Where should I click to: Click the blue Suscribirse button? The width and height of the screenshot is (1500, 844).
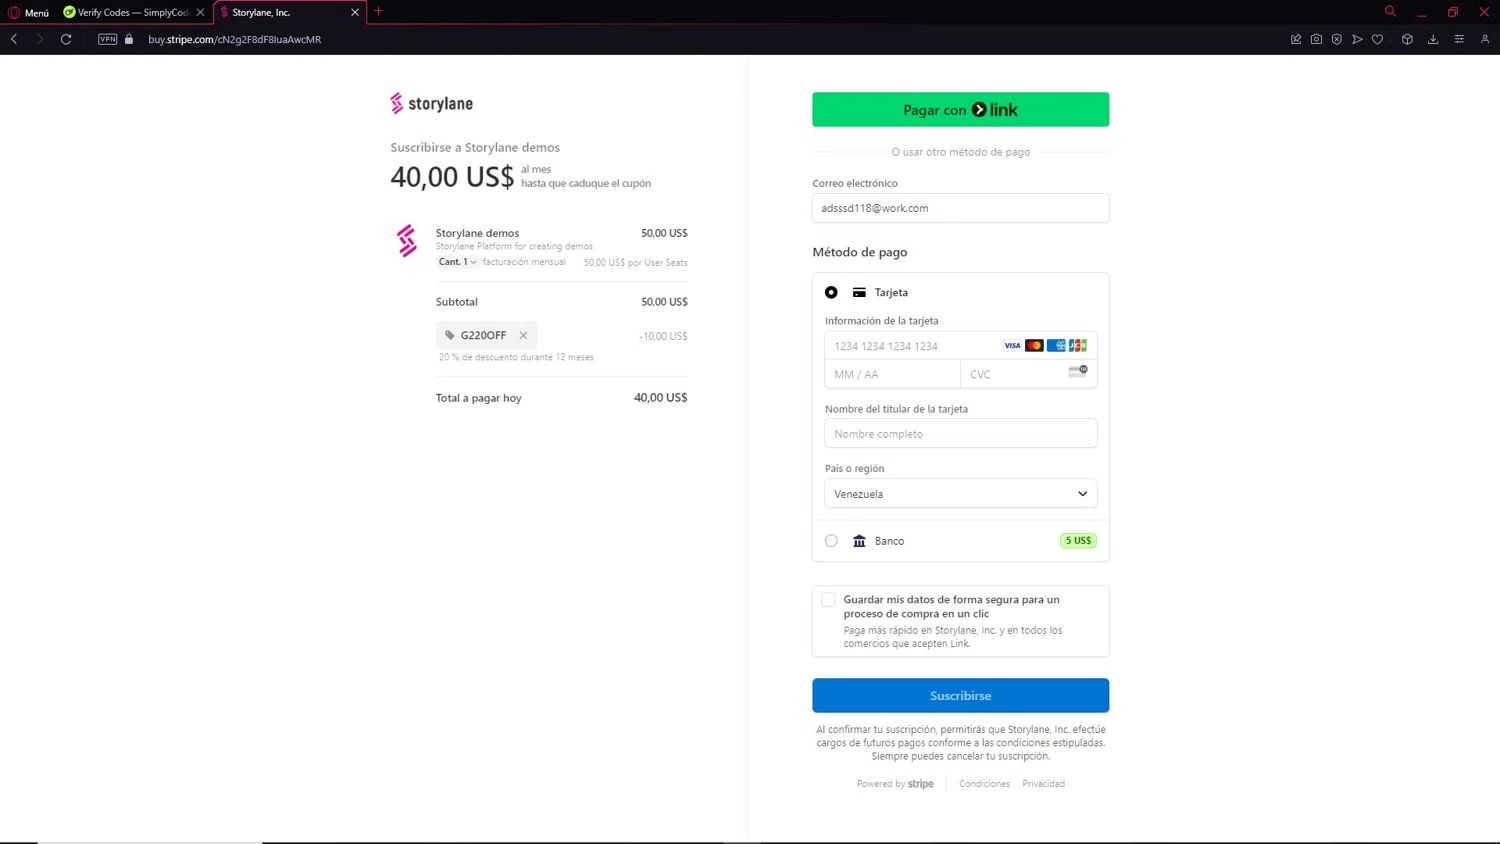(960, 695)
